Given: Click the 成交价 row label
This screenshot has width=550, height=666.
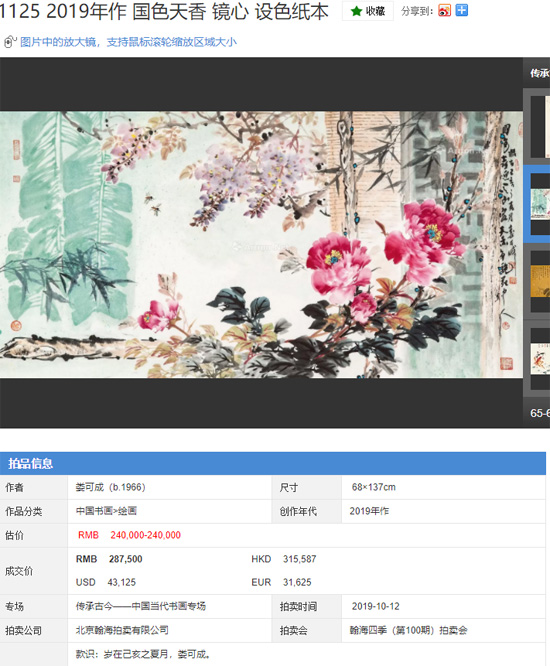Looking at the screenshot, I should pyautogui.click(x=19, y=571).
